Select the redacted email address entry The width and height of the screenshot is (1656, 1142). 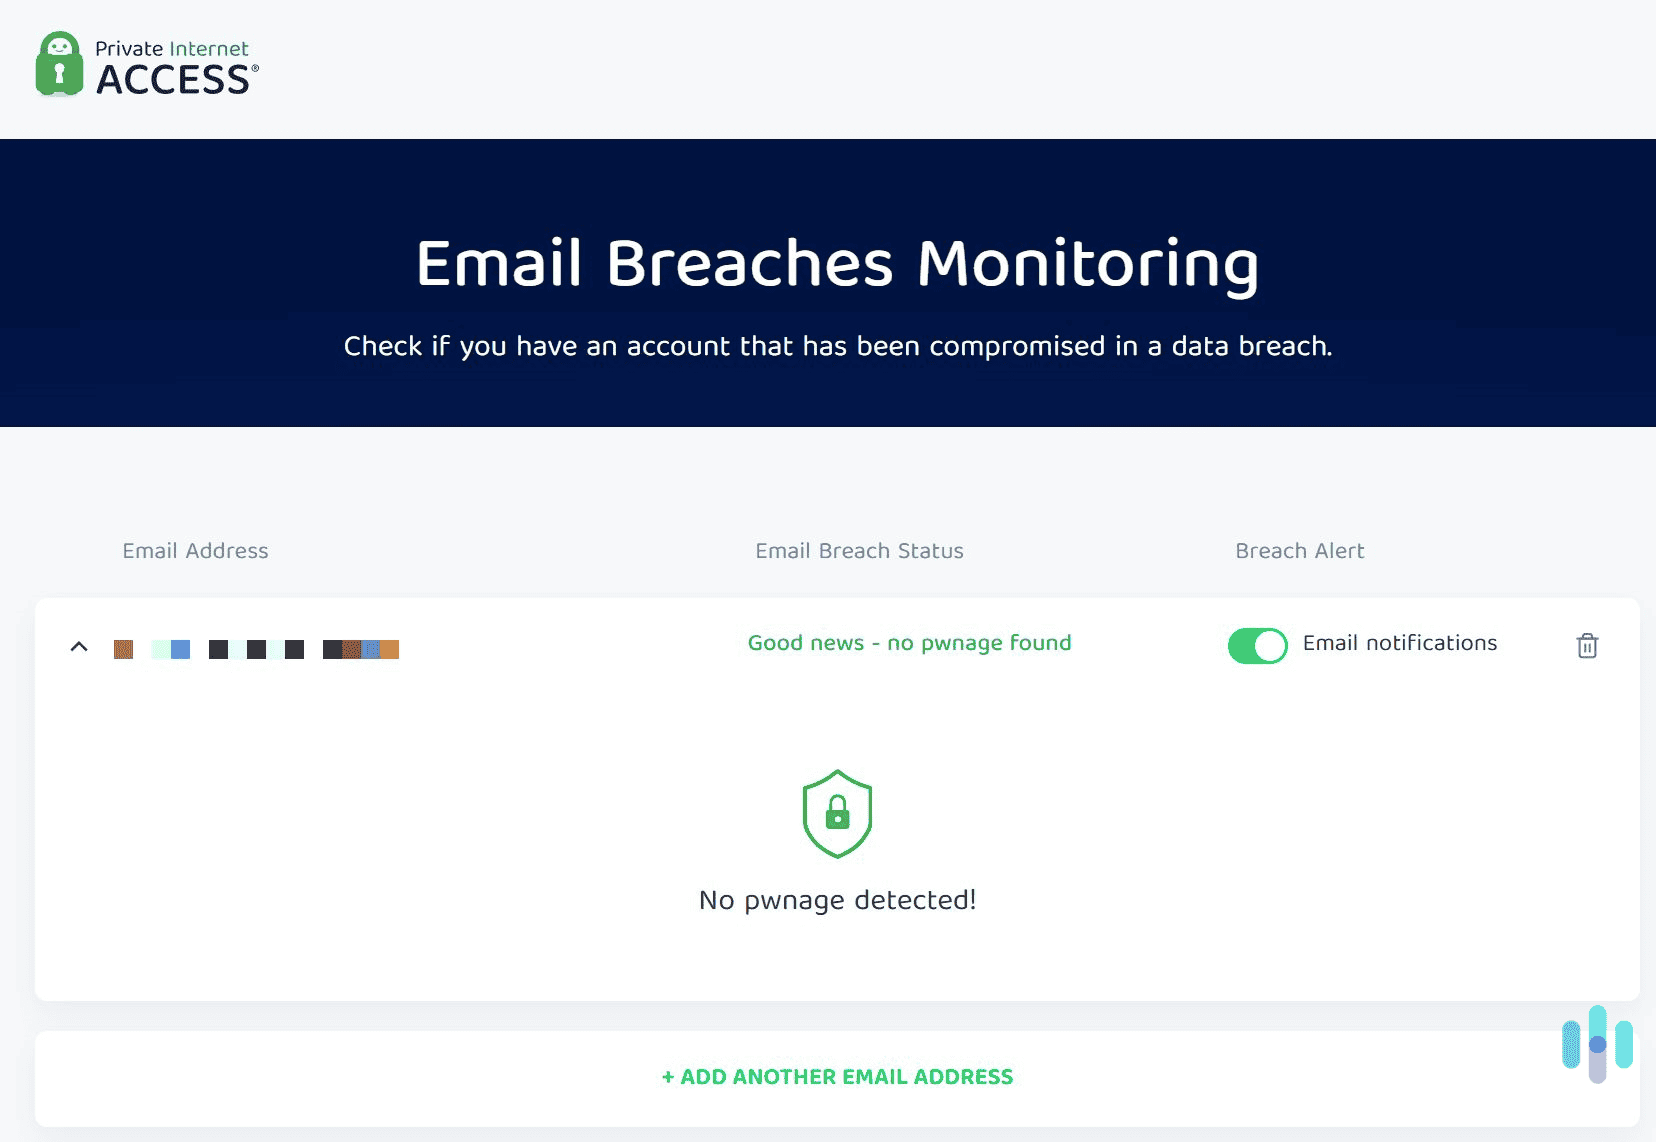click(256, 648)
